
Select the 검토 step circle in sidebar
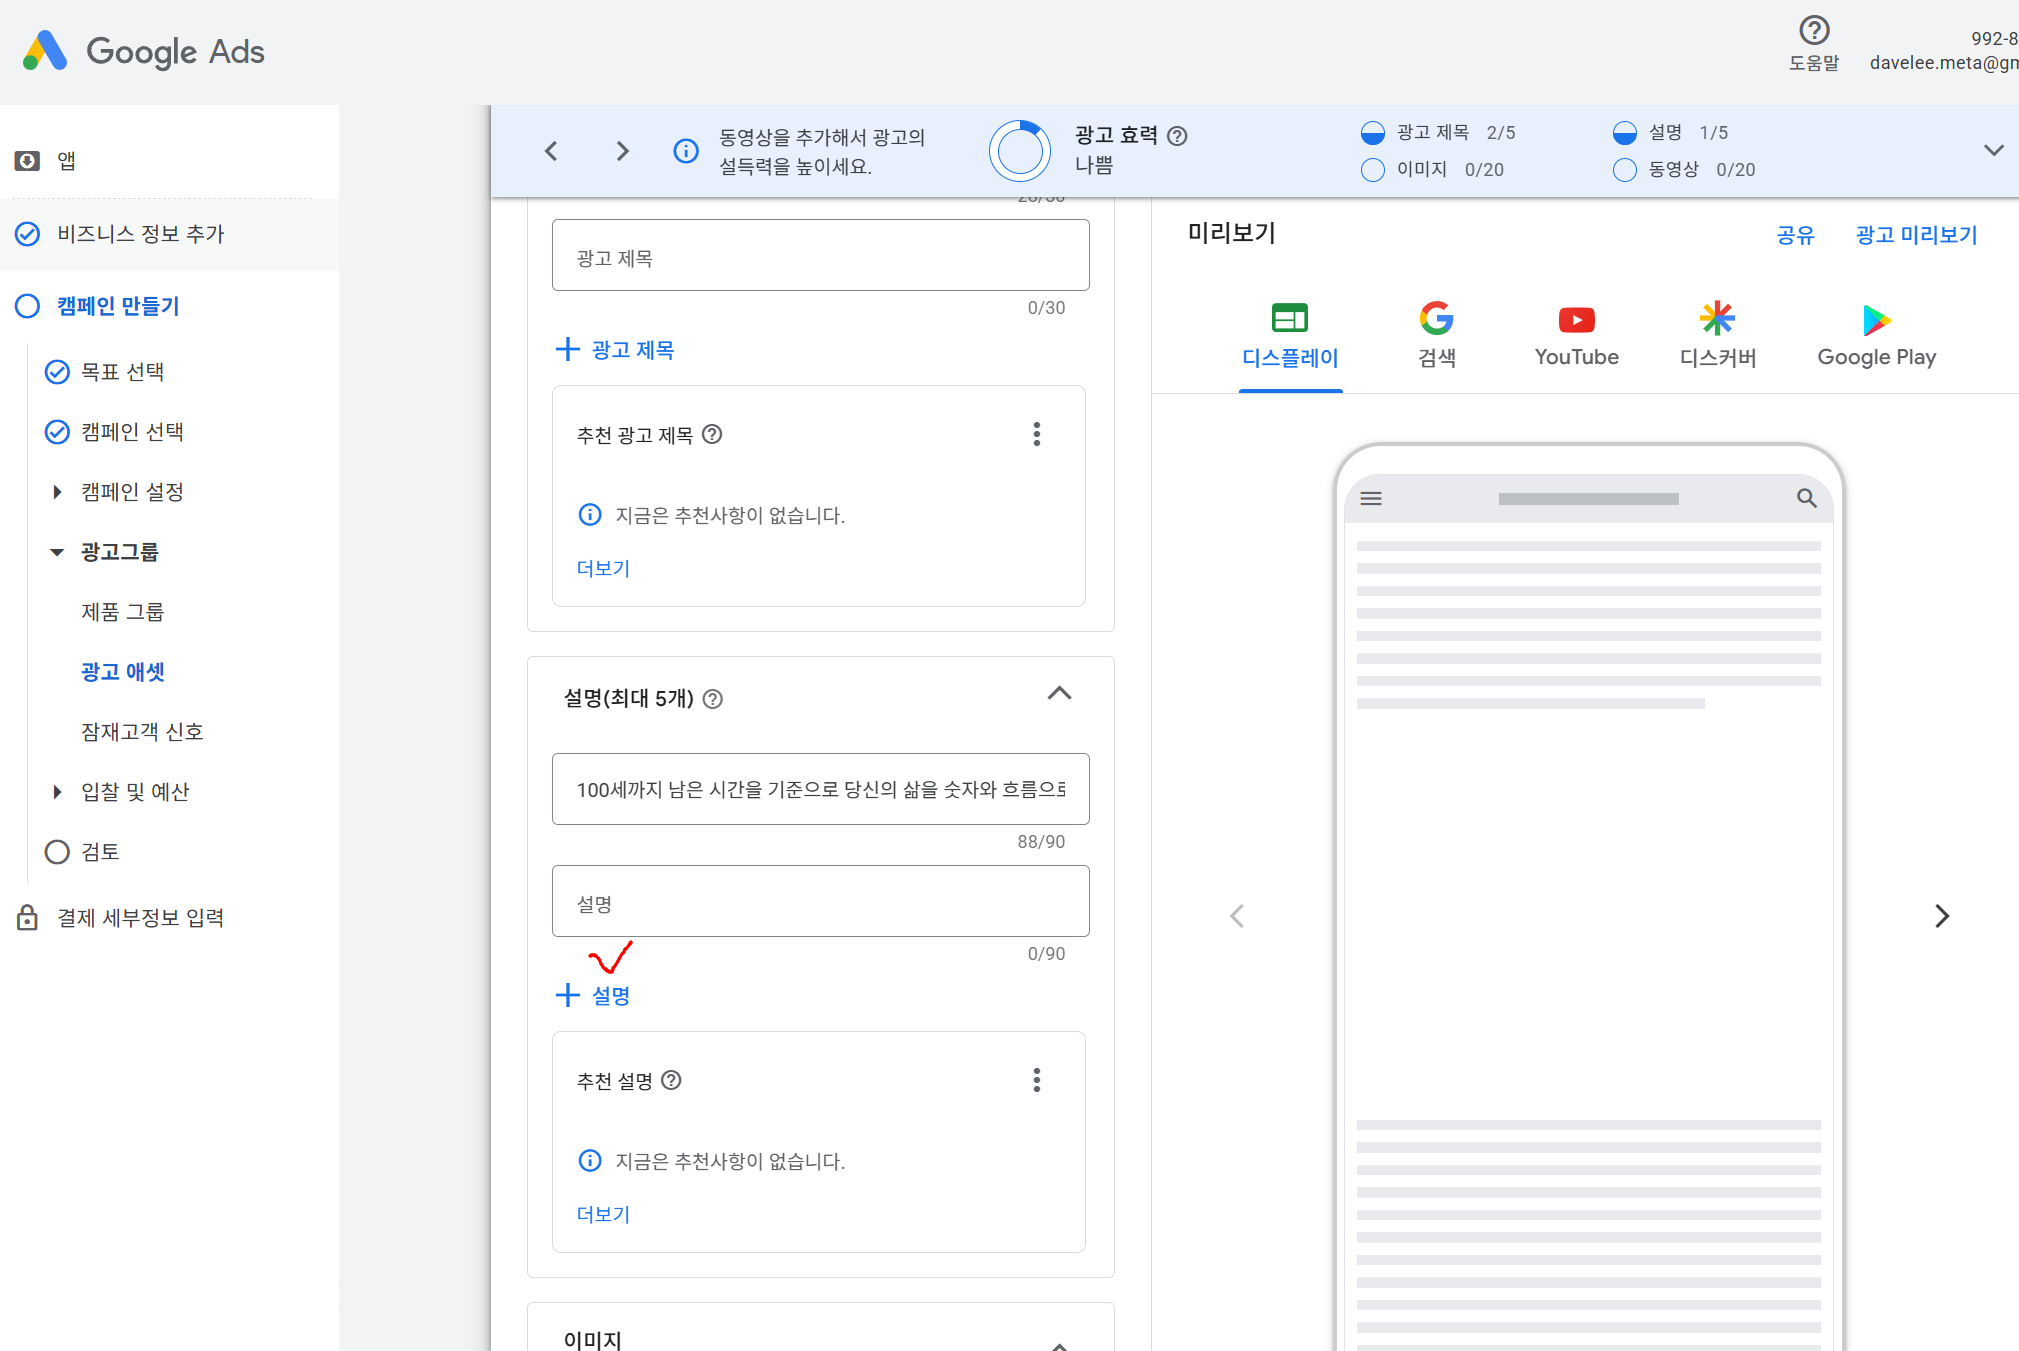(57, 852)
